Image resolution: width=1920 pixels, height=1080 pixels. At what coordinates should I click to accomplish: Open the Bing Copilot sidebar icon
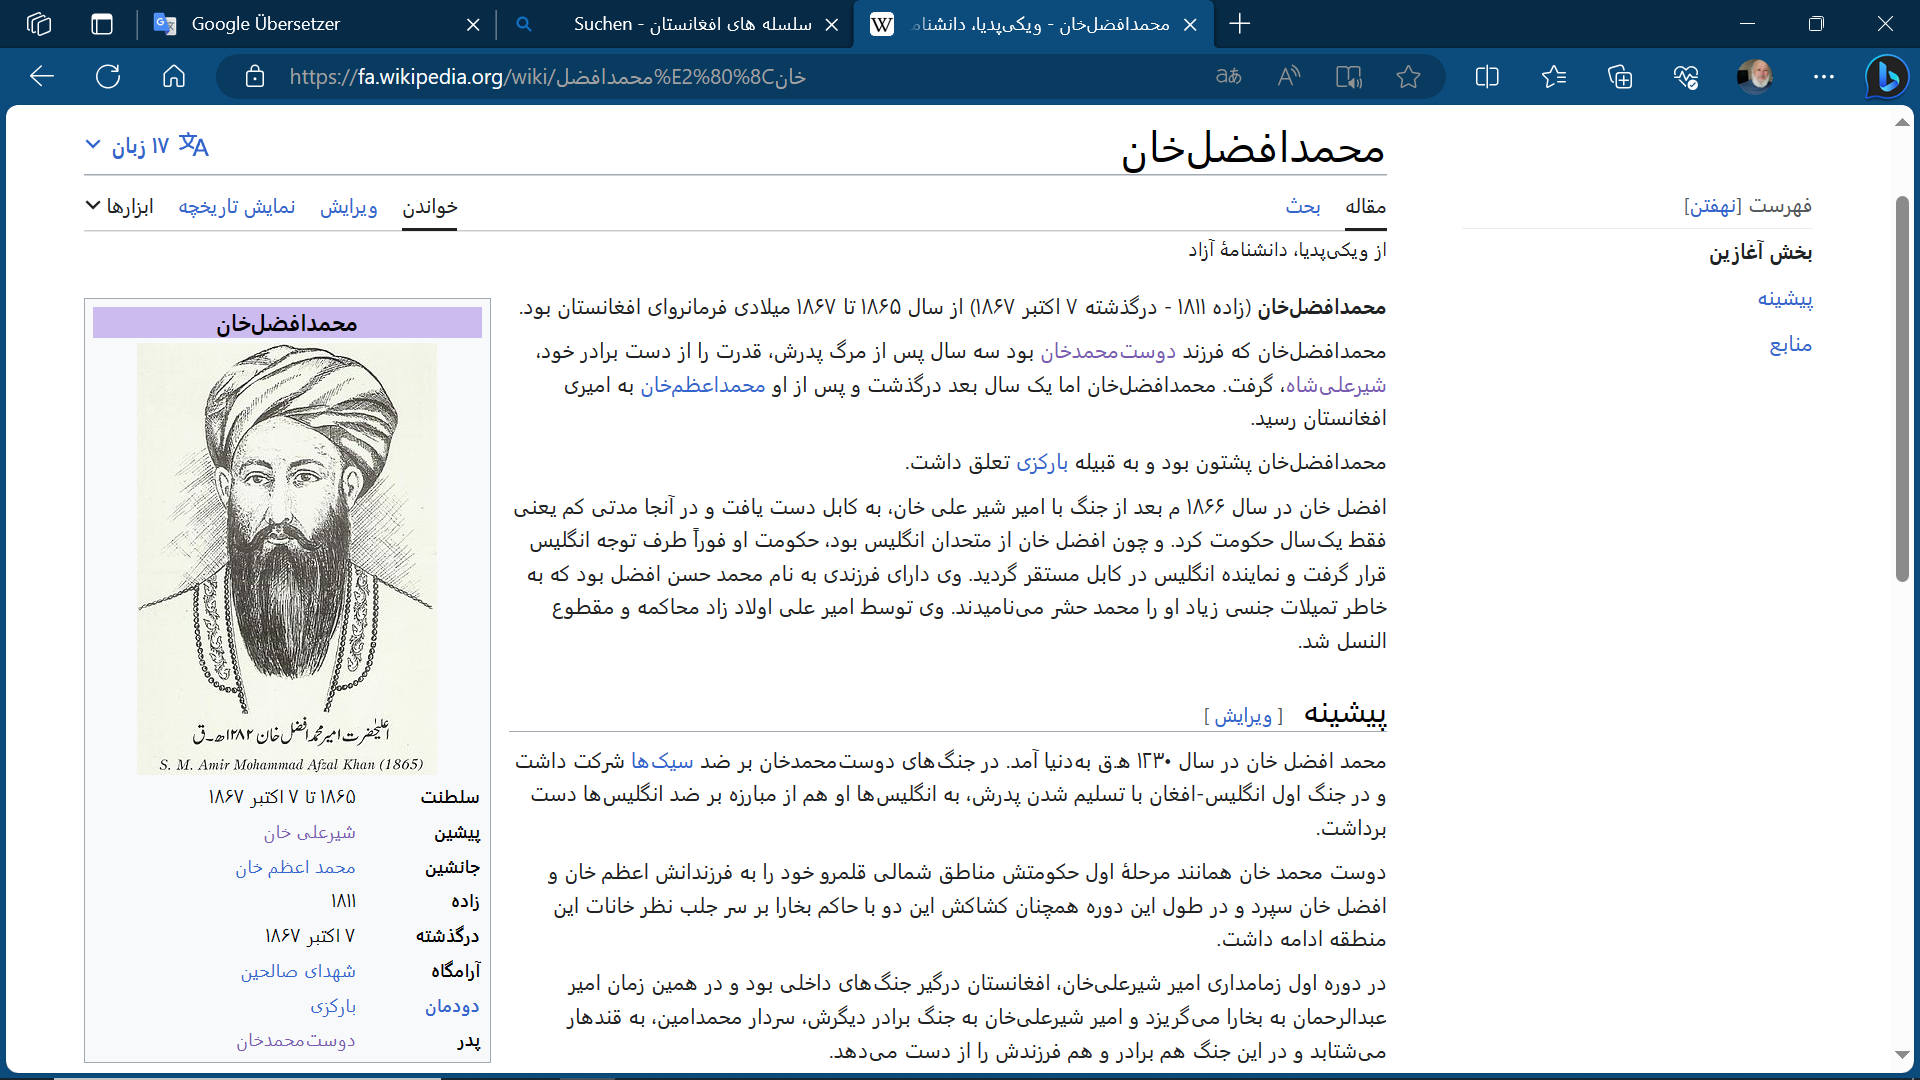click(1887, 76)
